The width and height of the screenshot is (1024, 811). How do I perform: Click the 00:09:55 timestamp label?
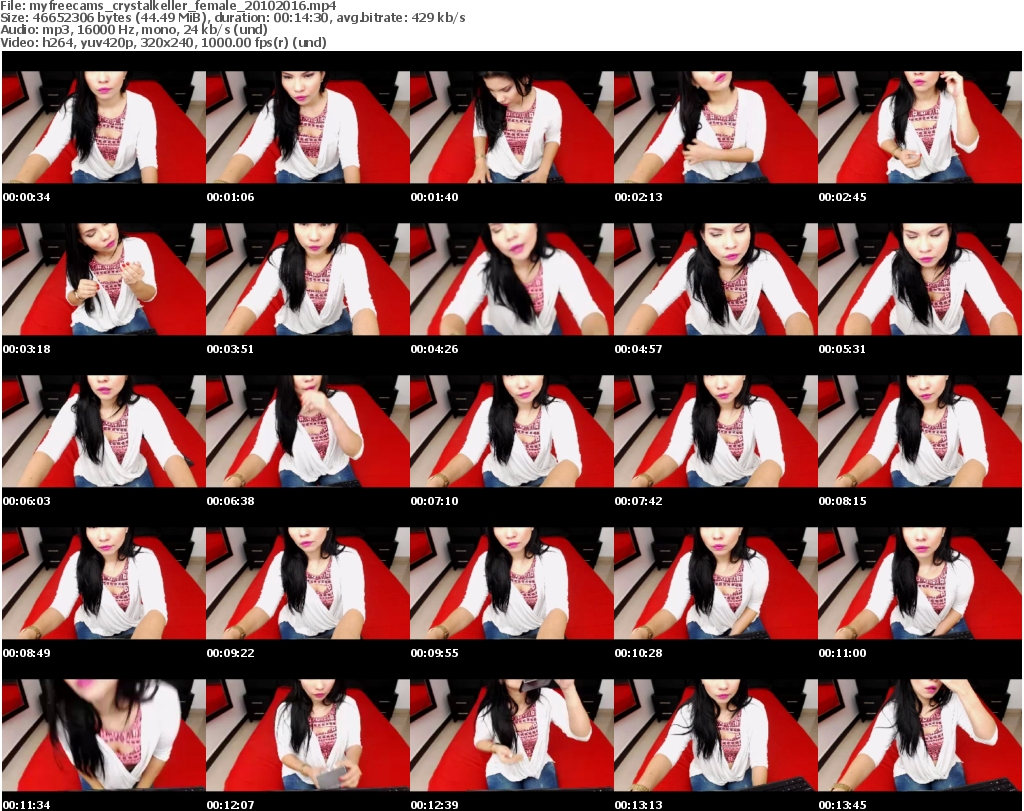[434, 653]
